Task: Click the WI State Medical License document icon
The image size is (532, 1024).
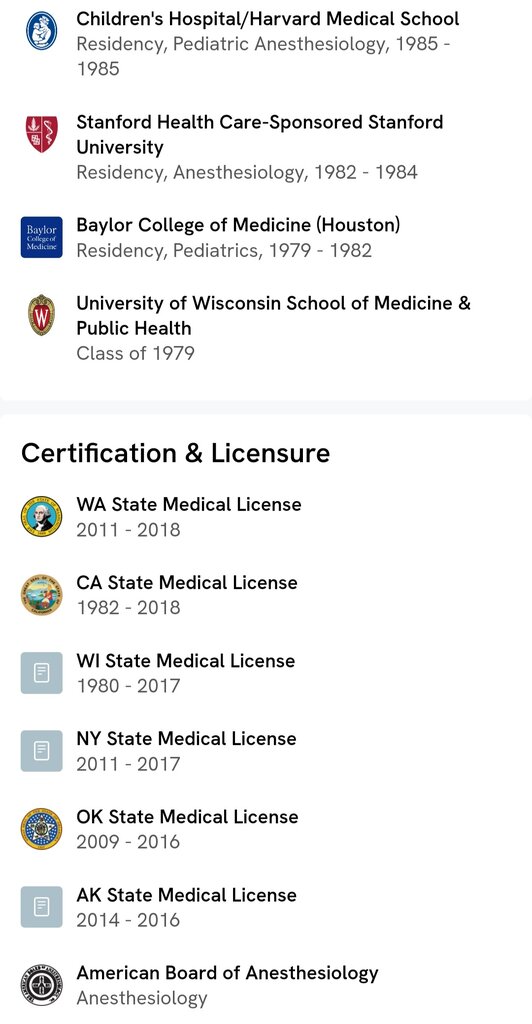Action: [x=41, y=673]
